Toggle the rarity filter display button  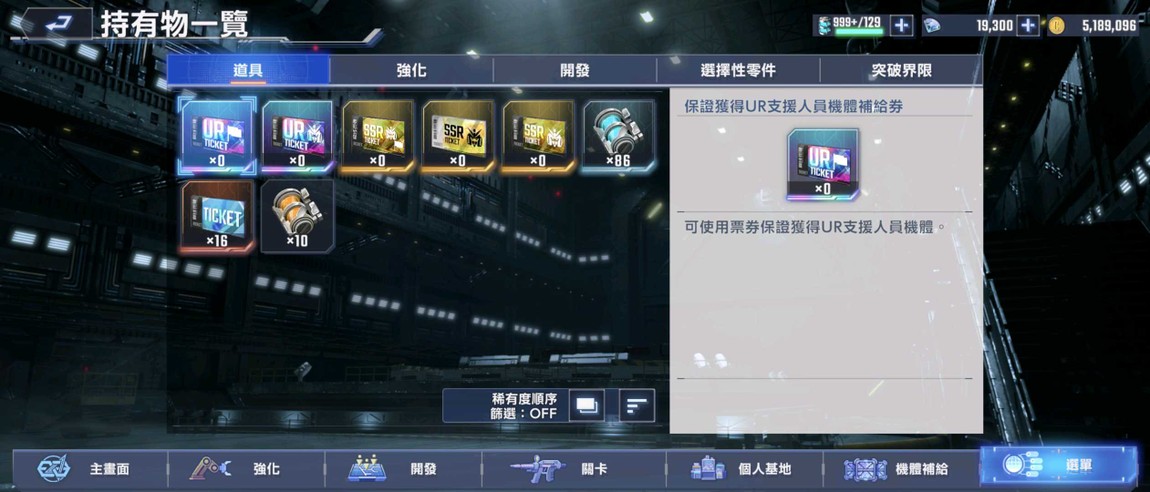[x=587, y=405]
